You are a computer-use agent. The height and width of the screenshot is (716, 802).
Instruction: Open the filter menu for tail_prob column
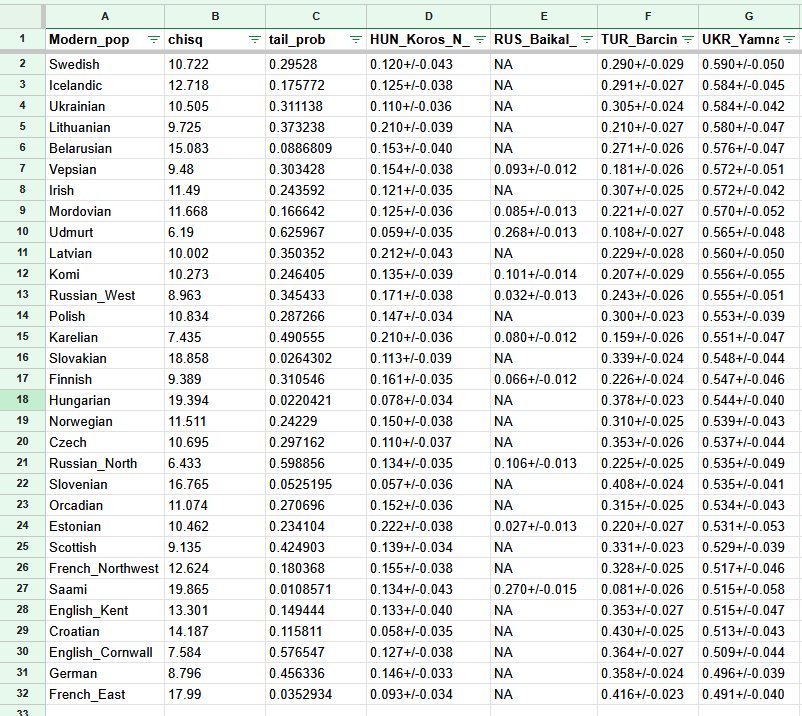[355, 39]
